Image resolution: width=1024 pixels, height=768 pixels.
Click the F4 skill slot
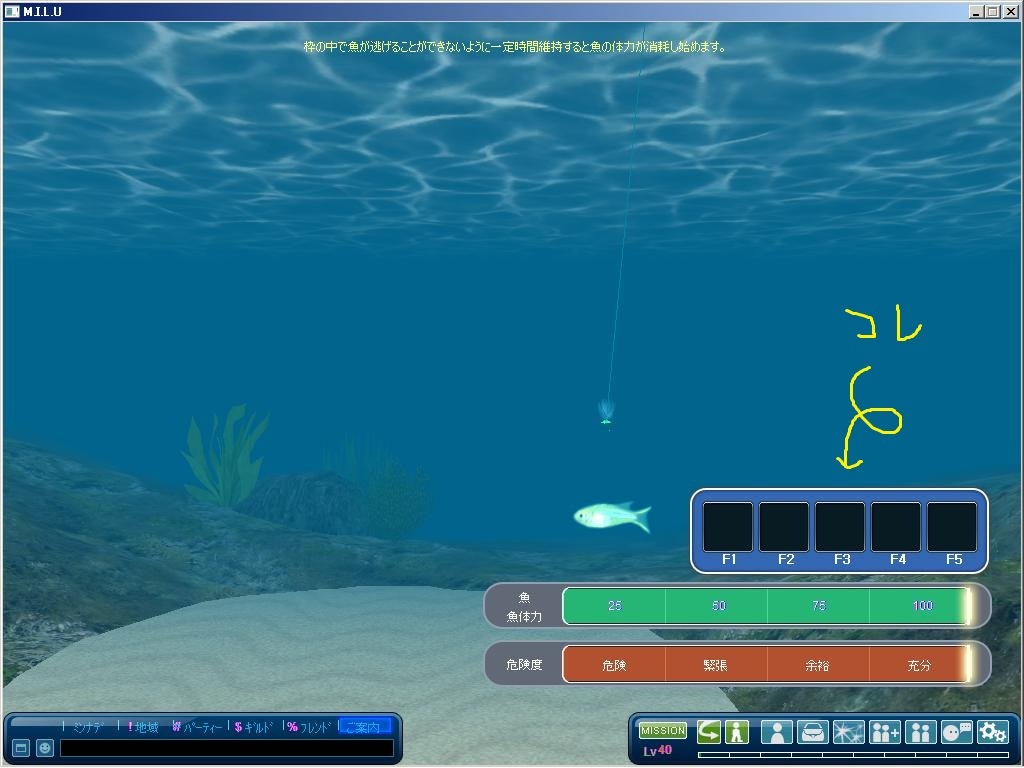tap(896, 527)
